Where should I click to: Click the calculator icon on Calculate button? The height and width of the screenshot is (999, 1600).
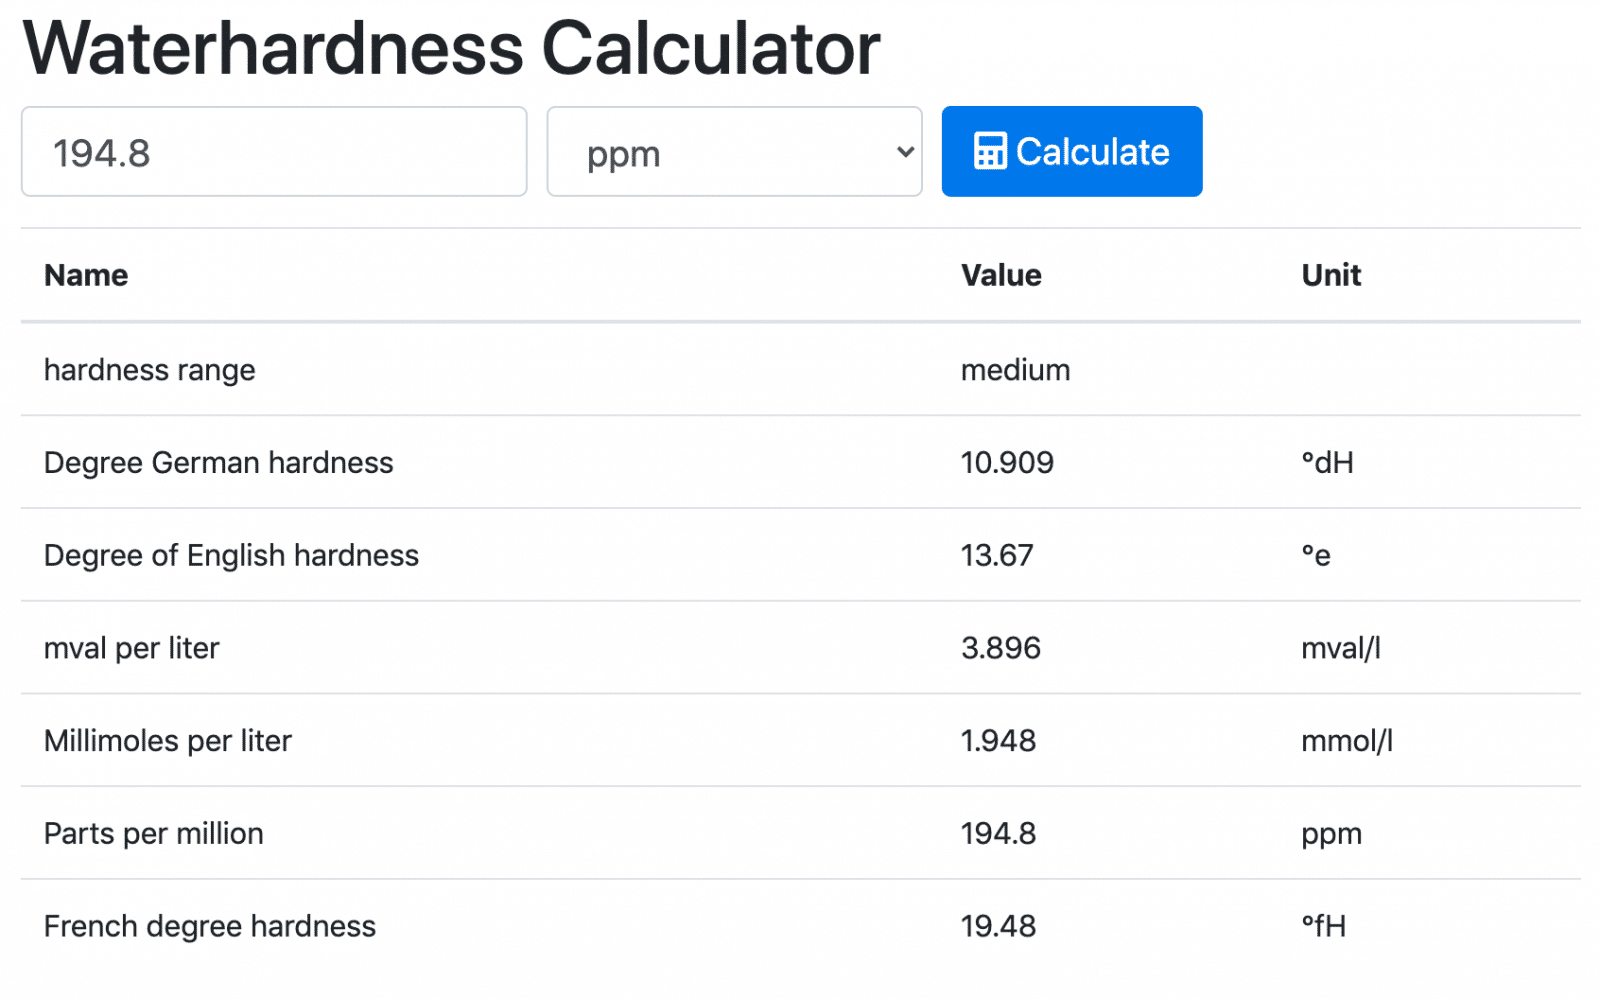point(989,151)
